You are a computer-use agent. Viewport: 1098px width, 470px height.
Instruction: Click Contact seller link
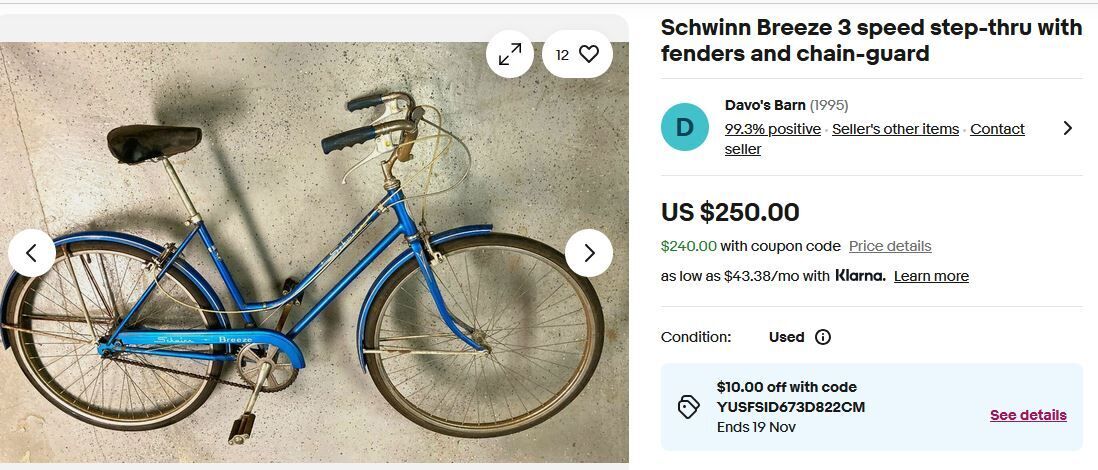[x=997, y=129]
